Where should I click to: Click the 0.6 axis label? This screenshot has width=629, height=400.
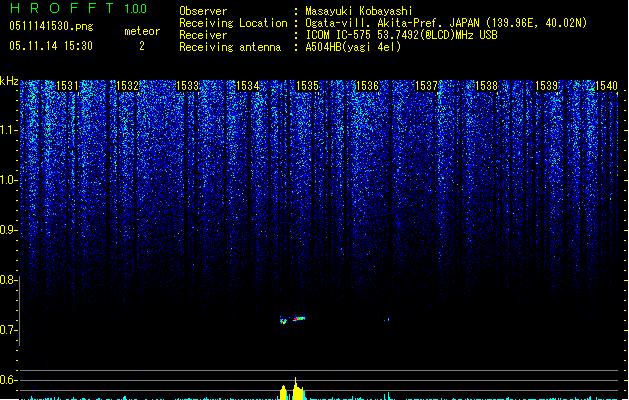point(8,380)
